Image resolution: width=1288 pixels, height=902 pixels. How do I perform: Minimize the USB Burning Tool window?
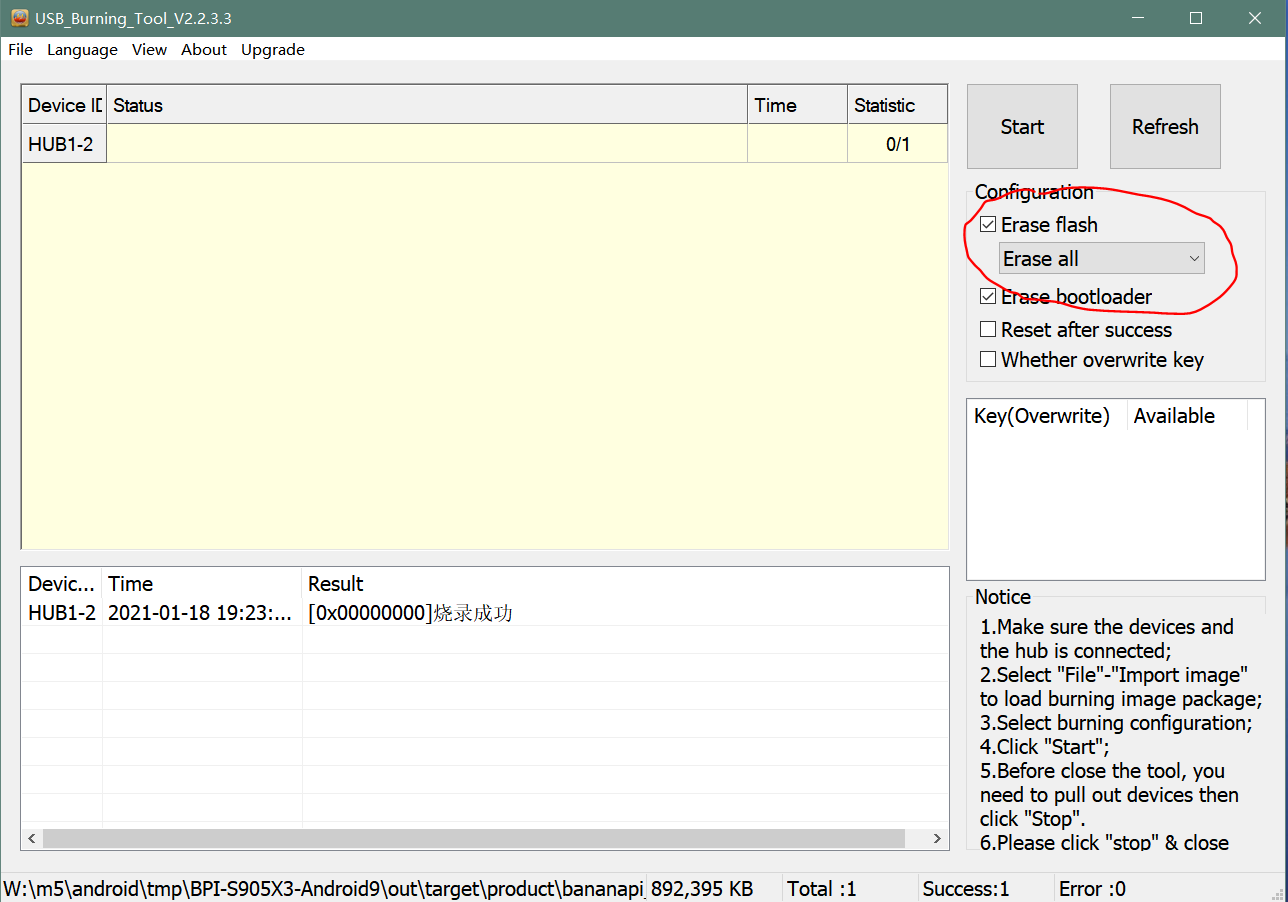click(x=1137, y=18)
